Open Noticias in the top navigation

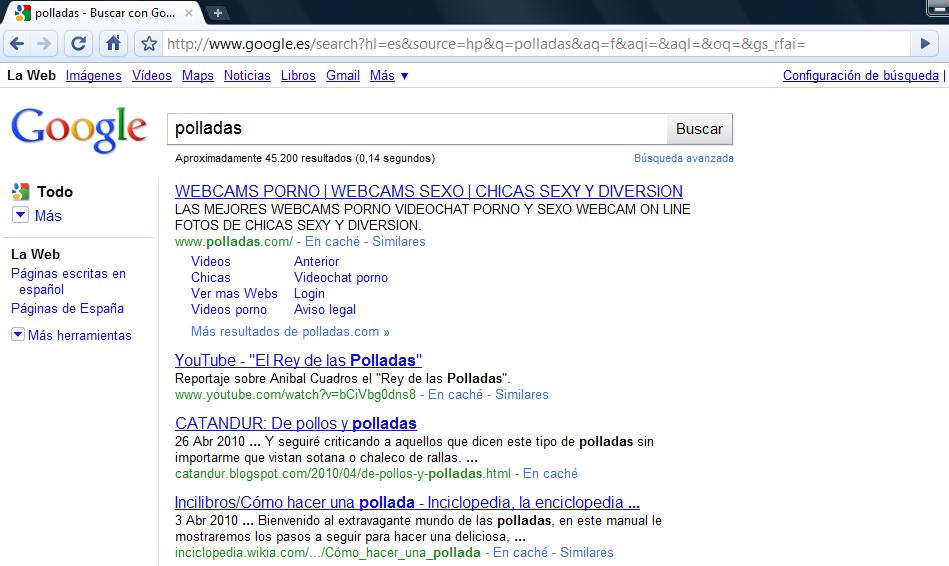247,76
